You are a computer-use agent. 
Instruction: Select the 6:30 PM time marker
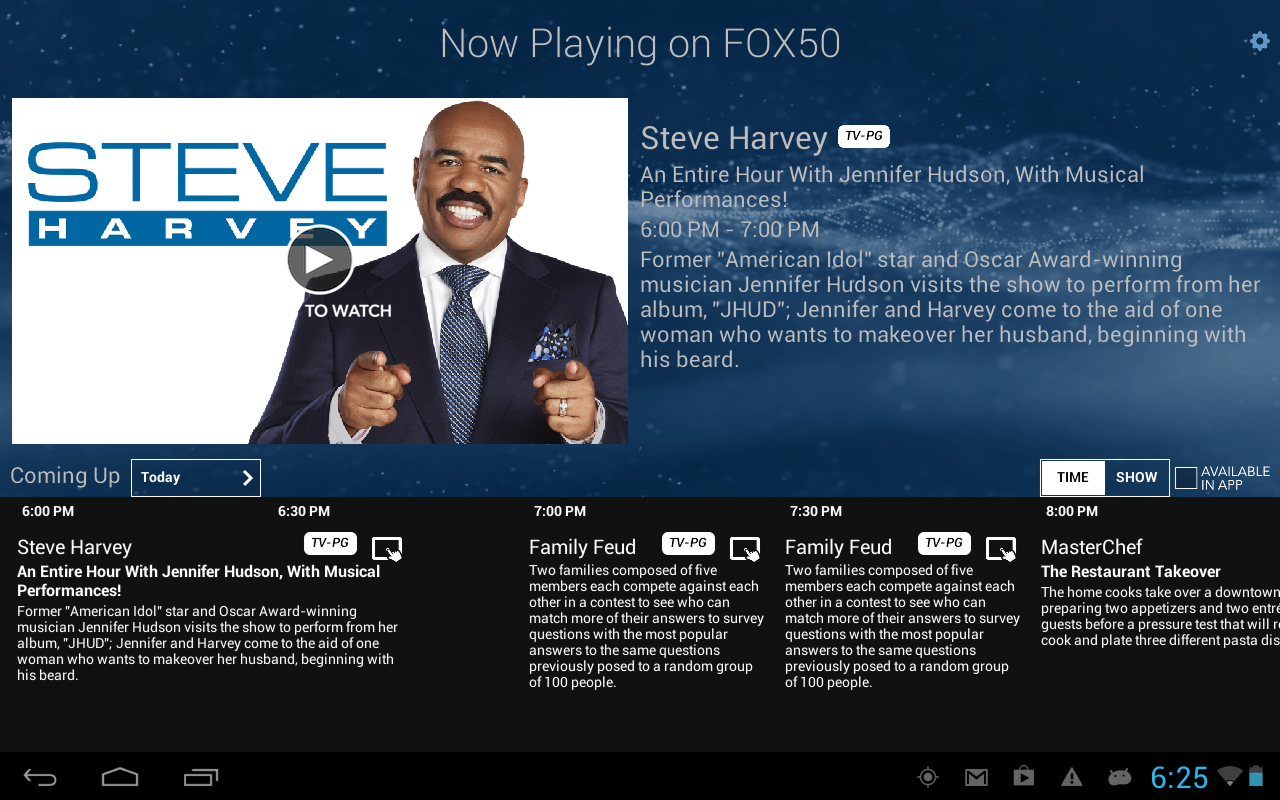coord(304,512)
